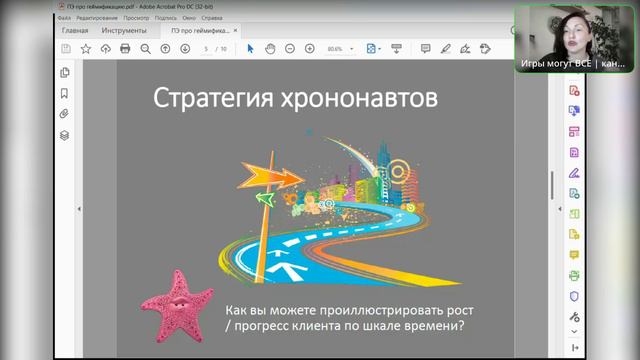Go to next page arrow
Image resolution: width=640 pixels, height=360 pixels.
click(185, 49)
